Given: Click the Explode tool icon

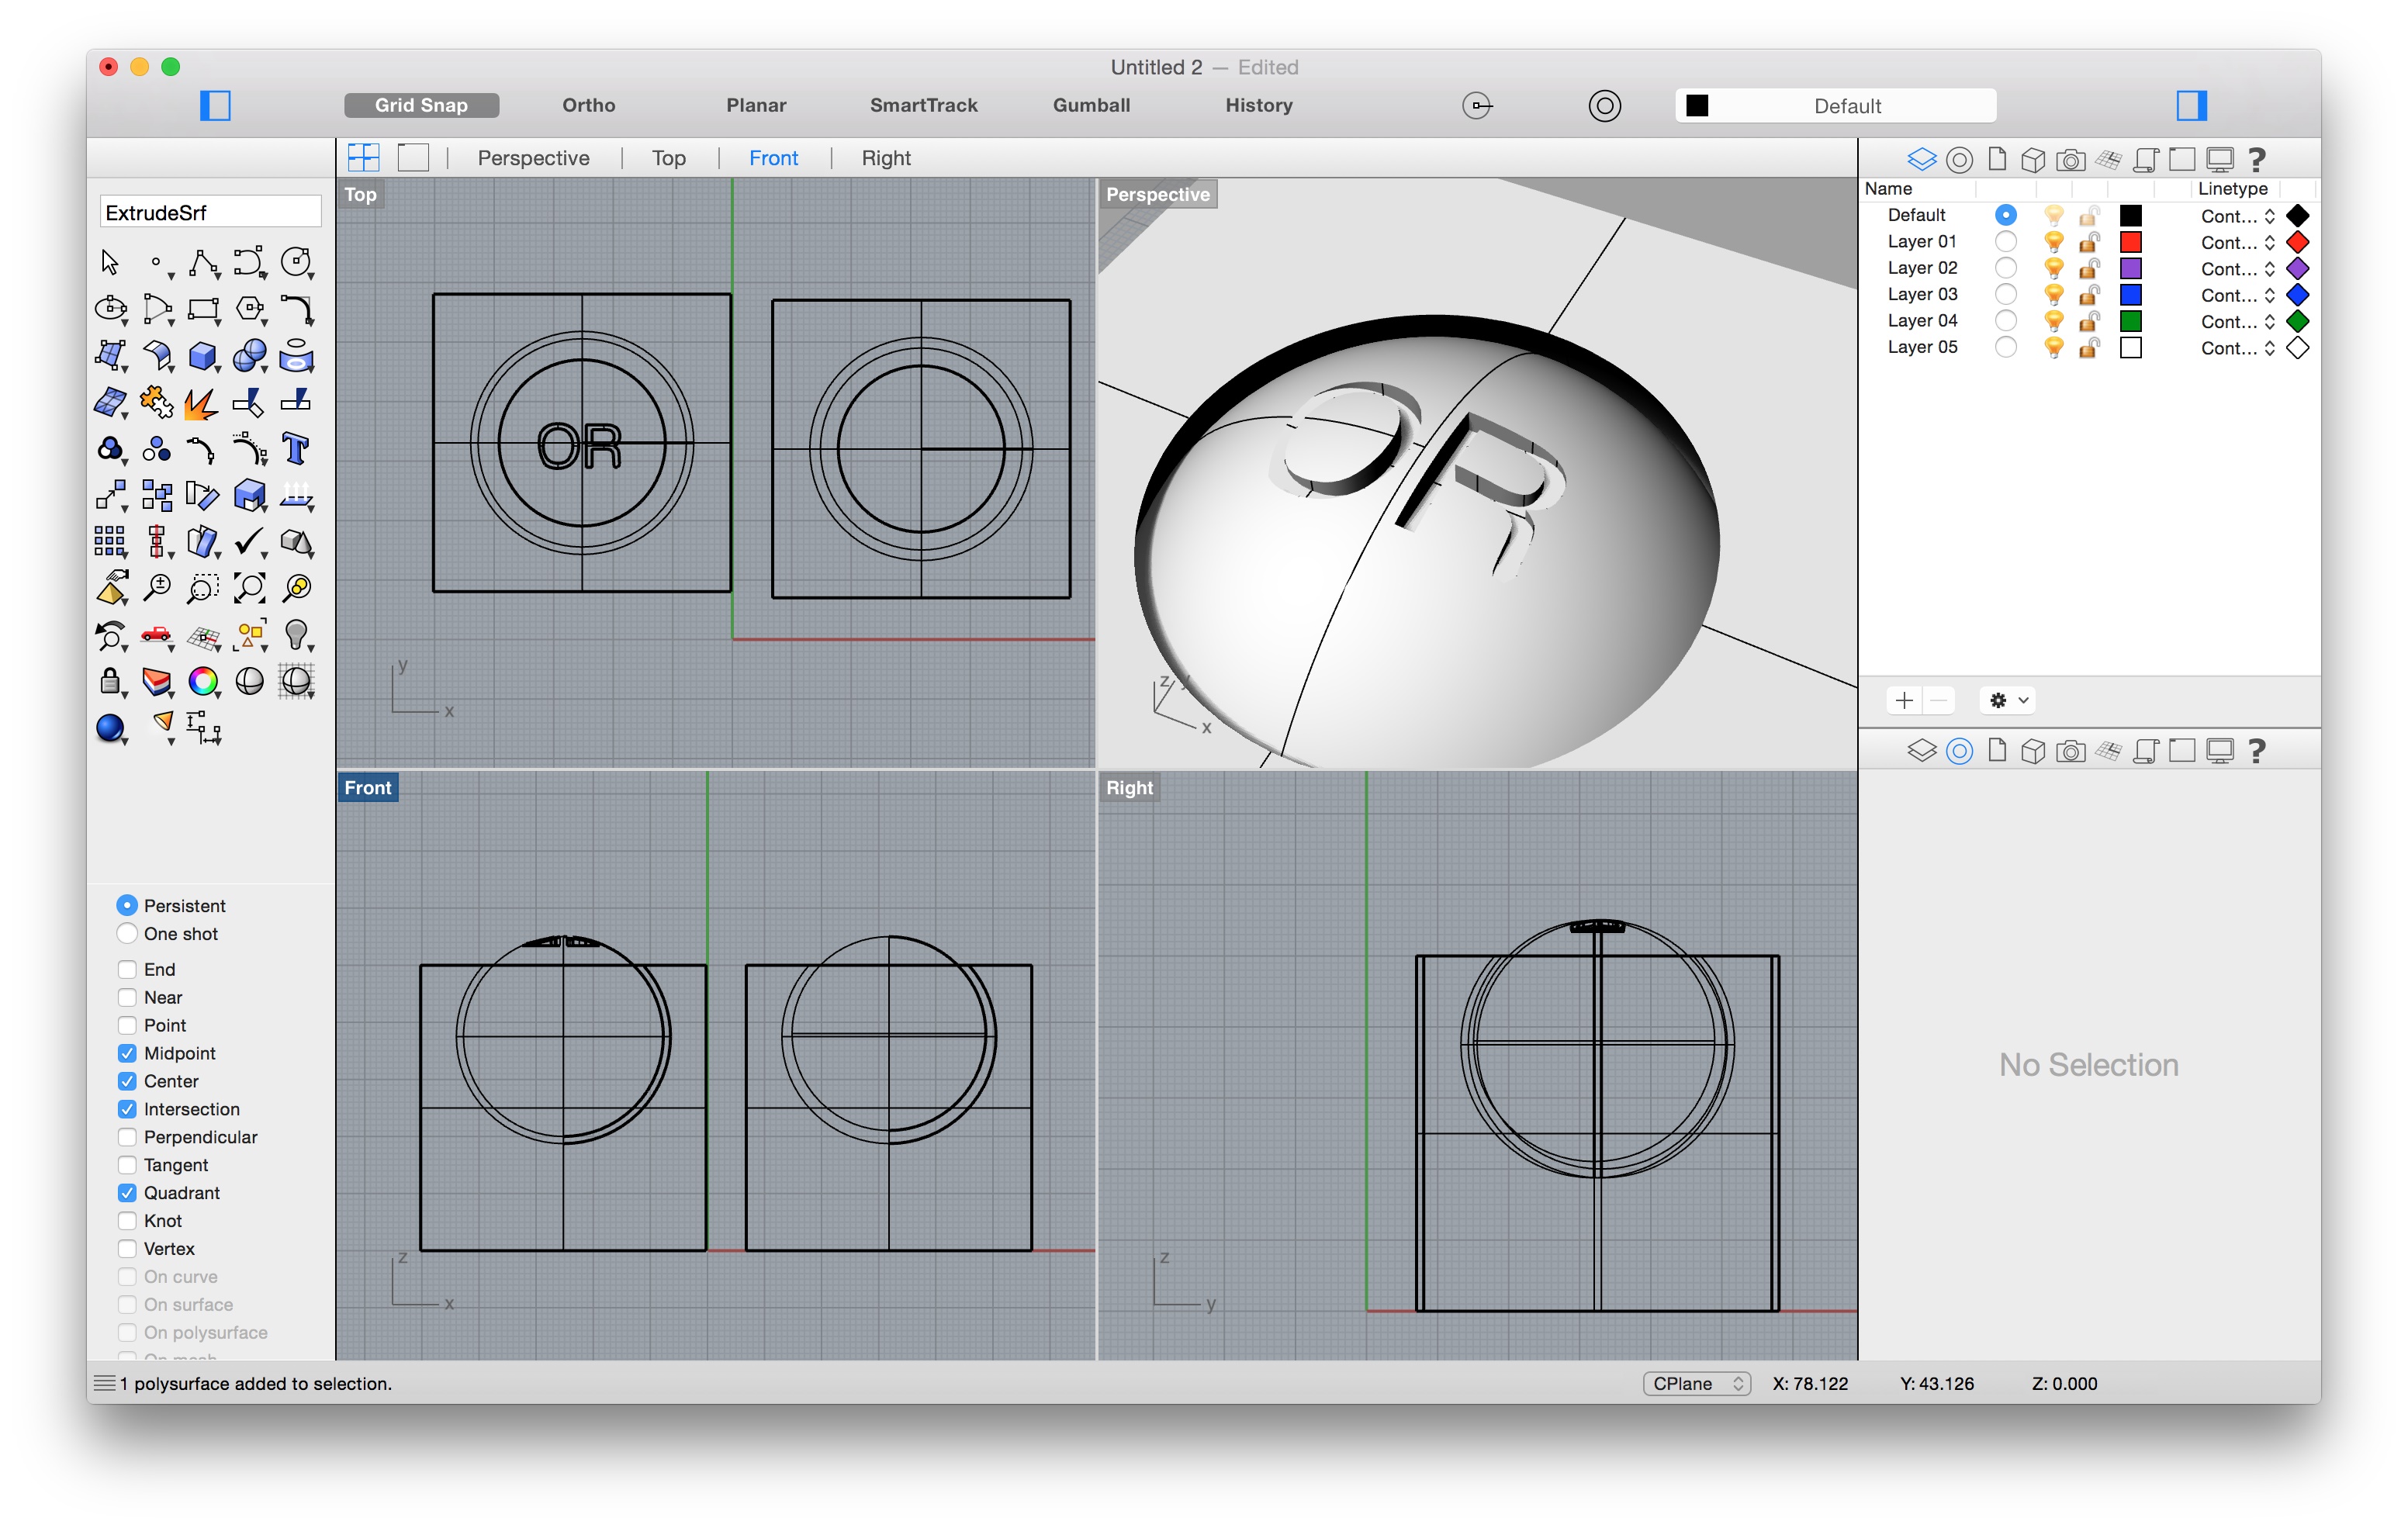Looking at the screenshot, I should pos(202,403).
